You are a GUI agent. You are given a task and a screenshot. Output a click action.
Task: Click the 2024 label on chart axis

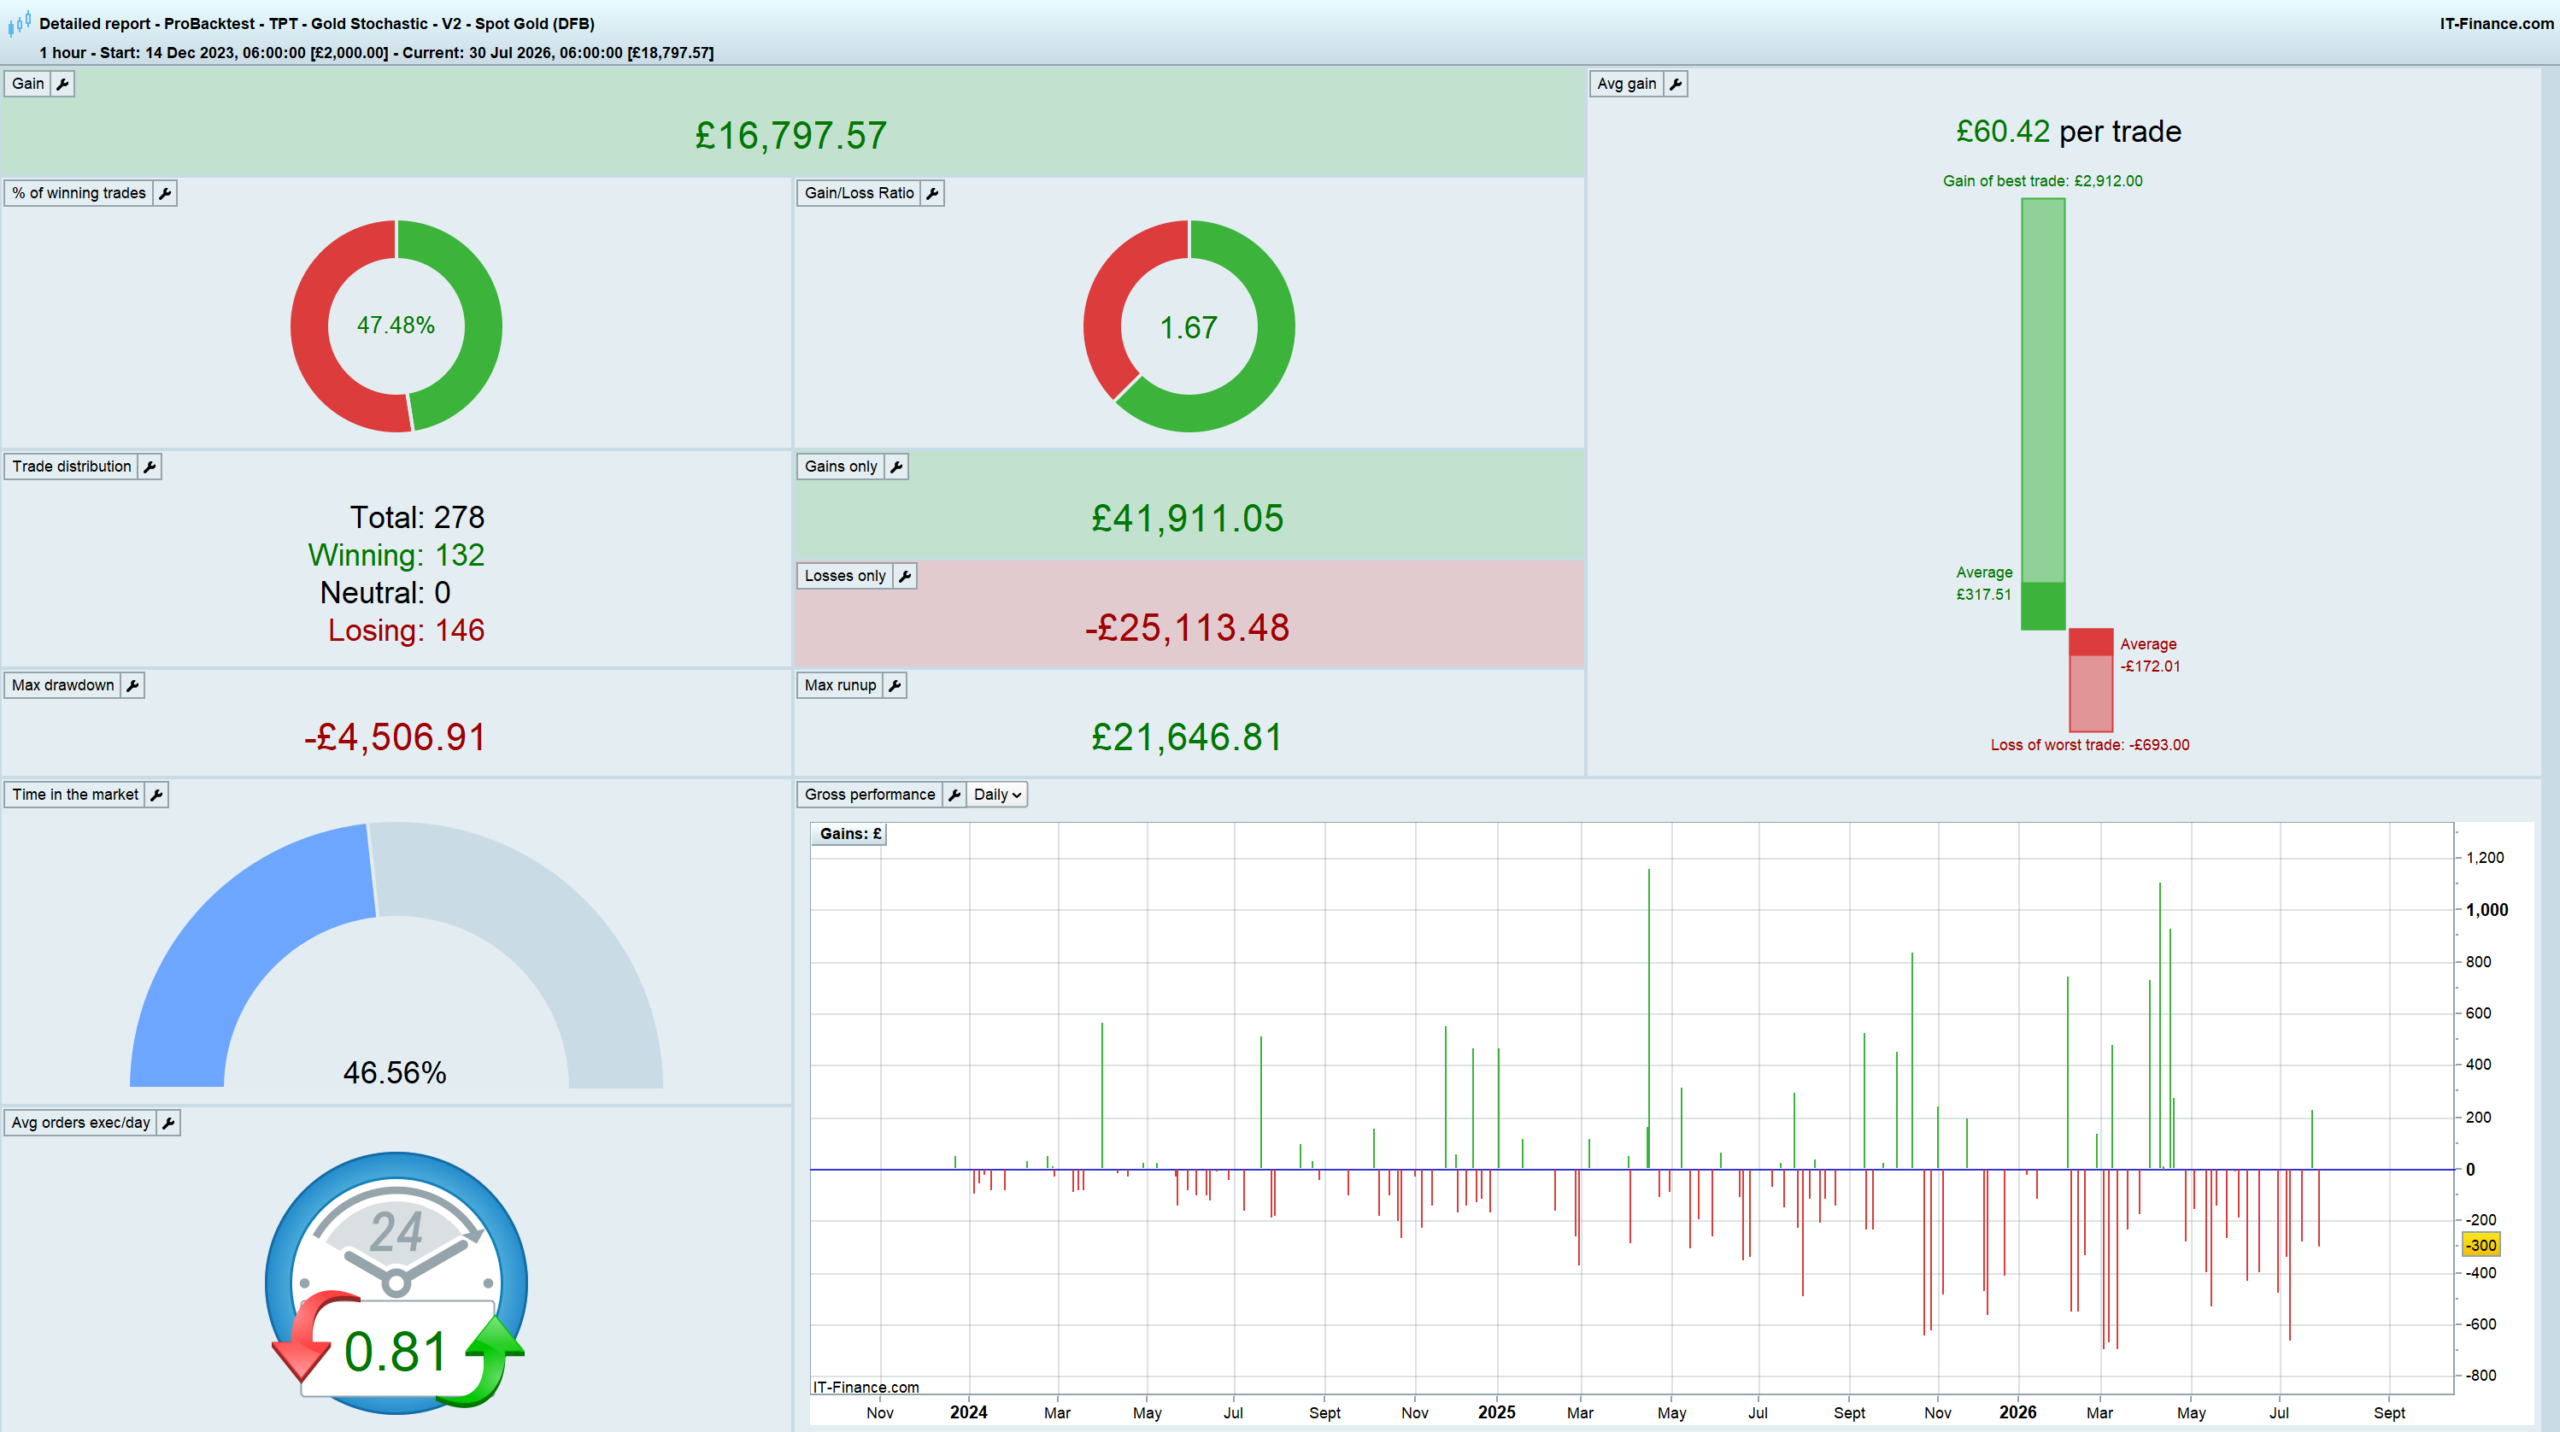point(968,1413)
